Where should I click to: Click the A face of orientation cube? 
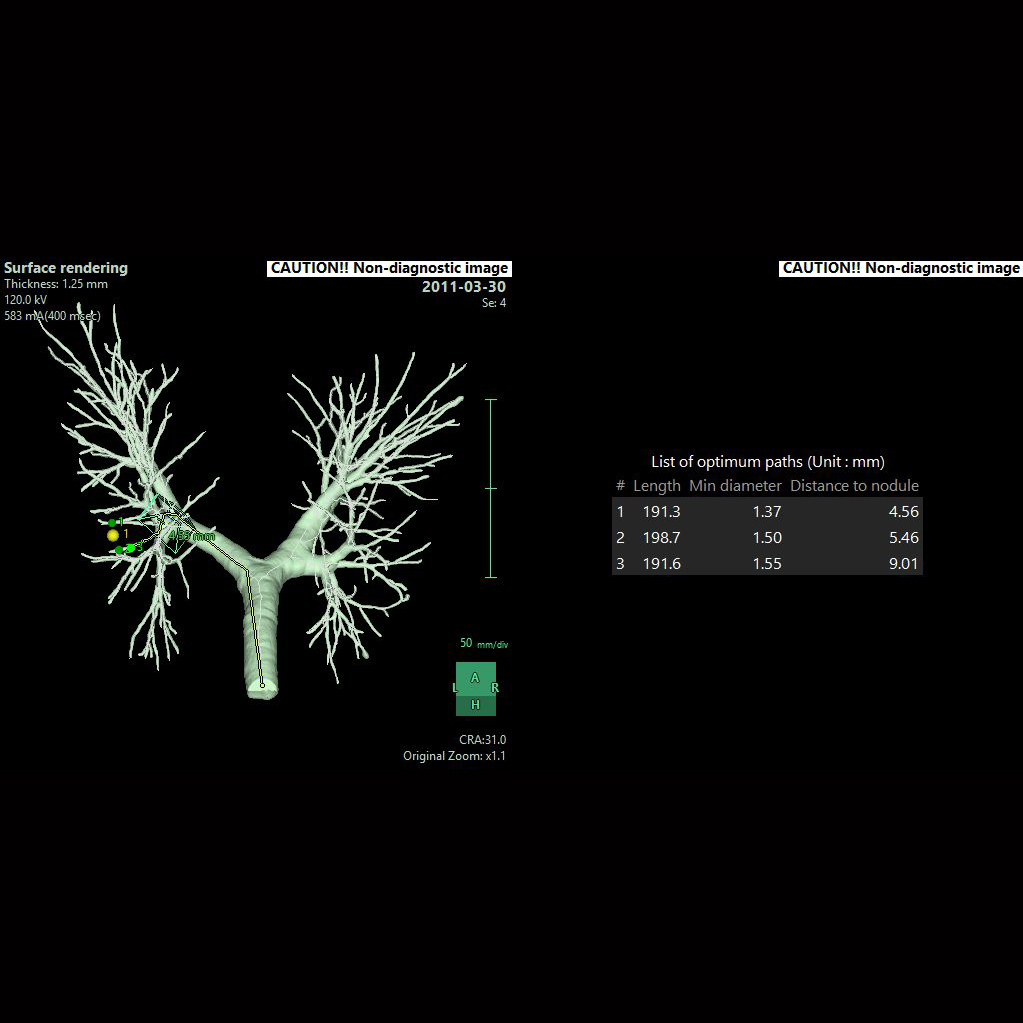point(475,678)
